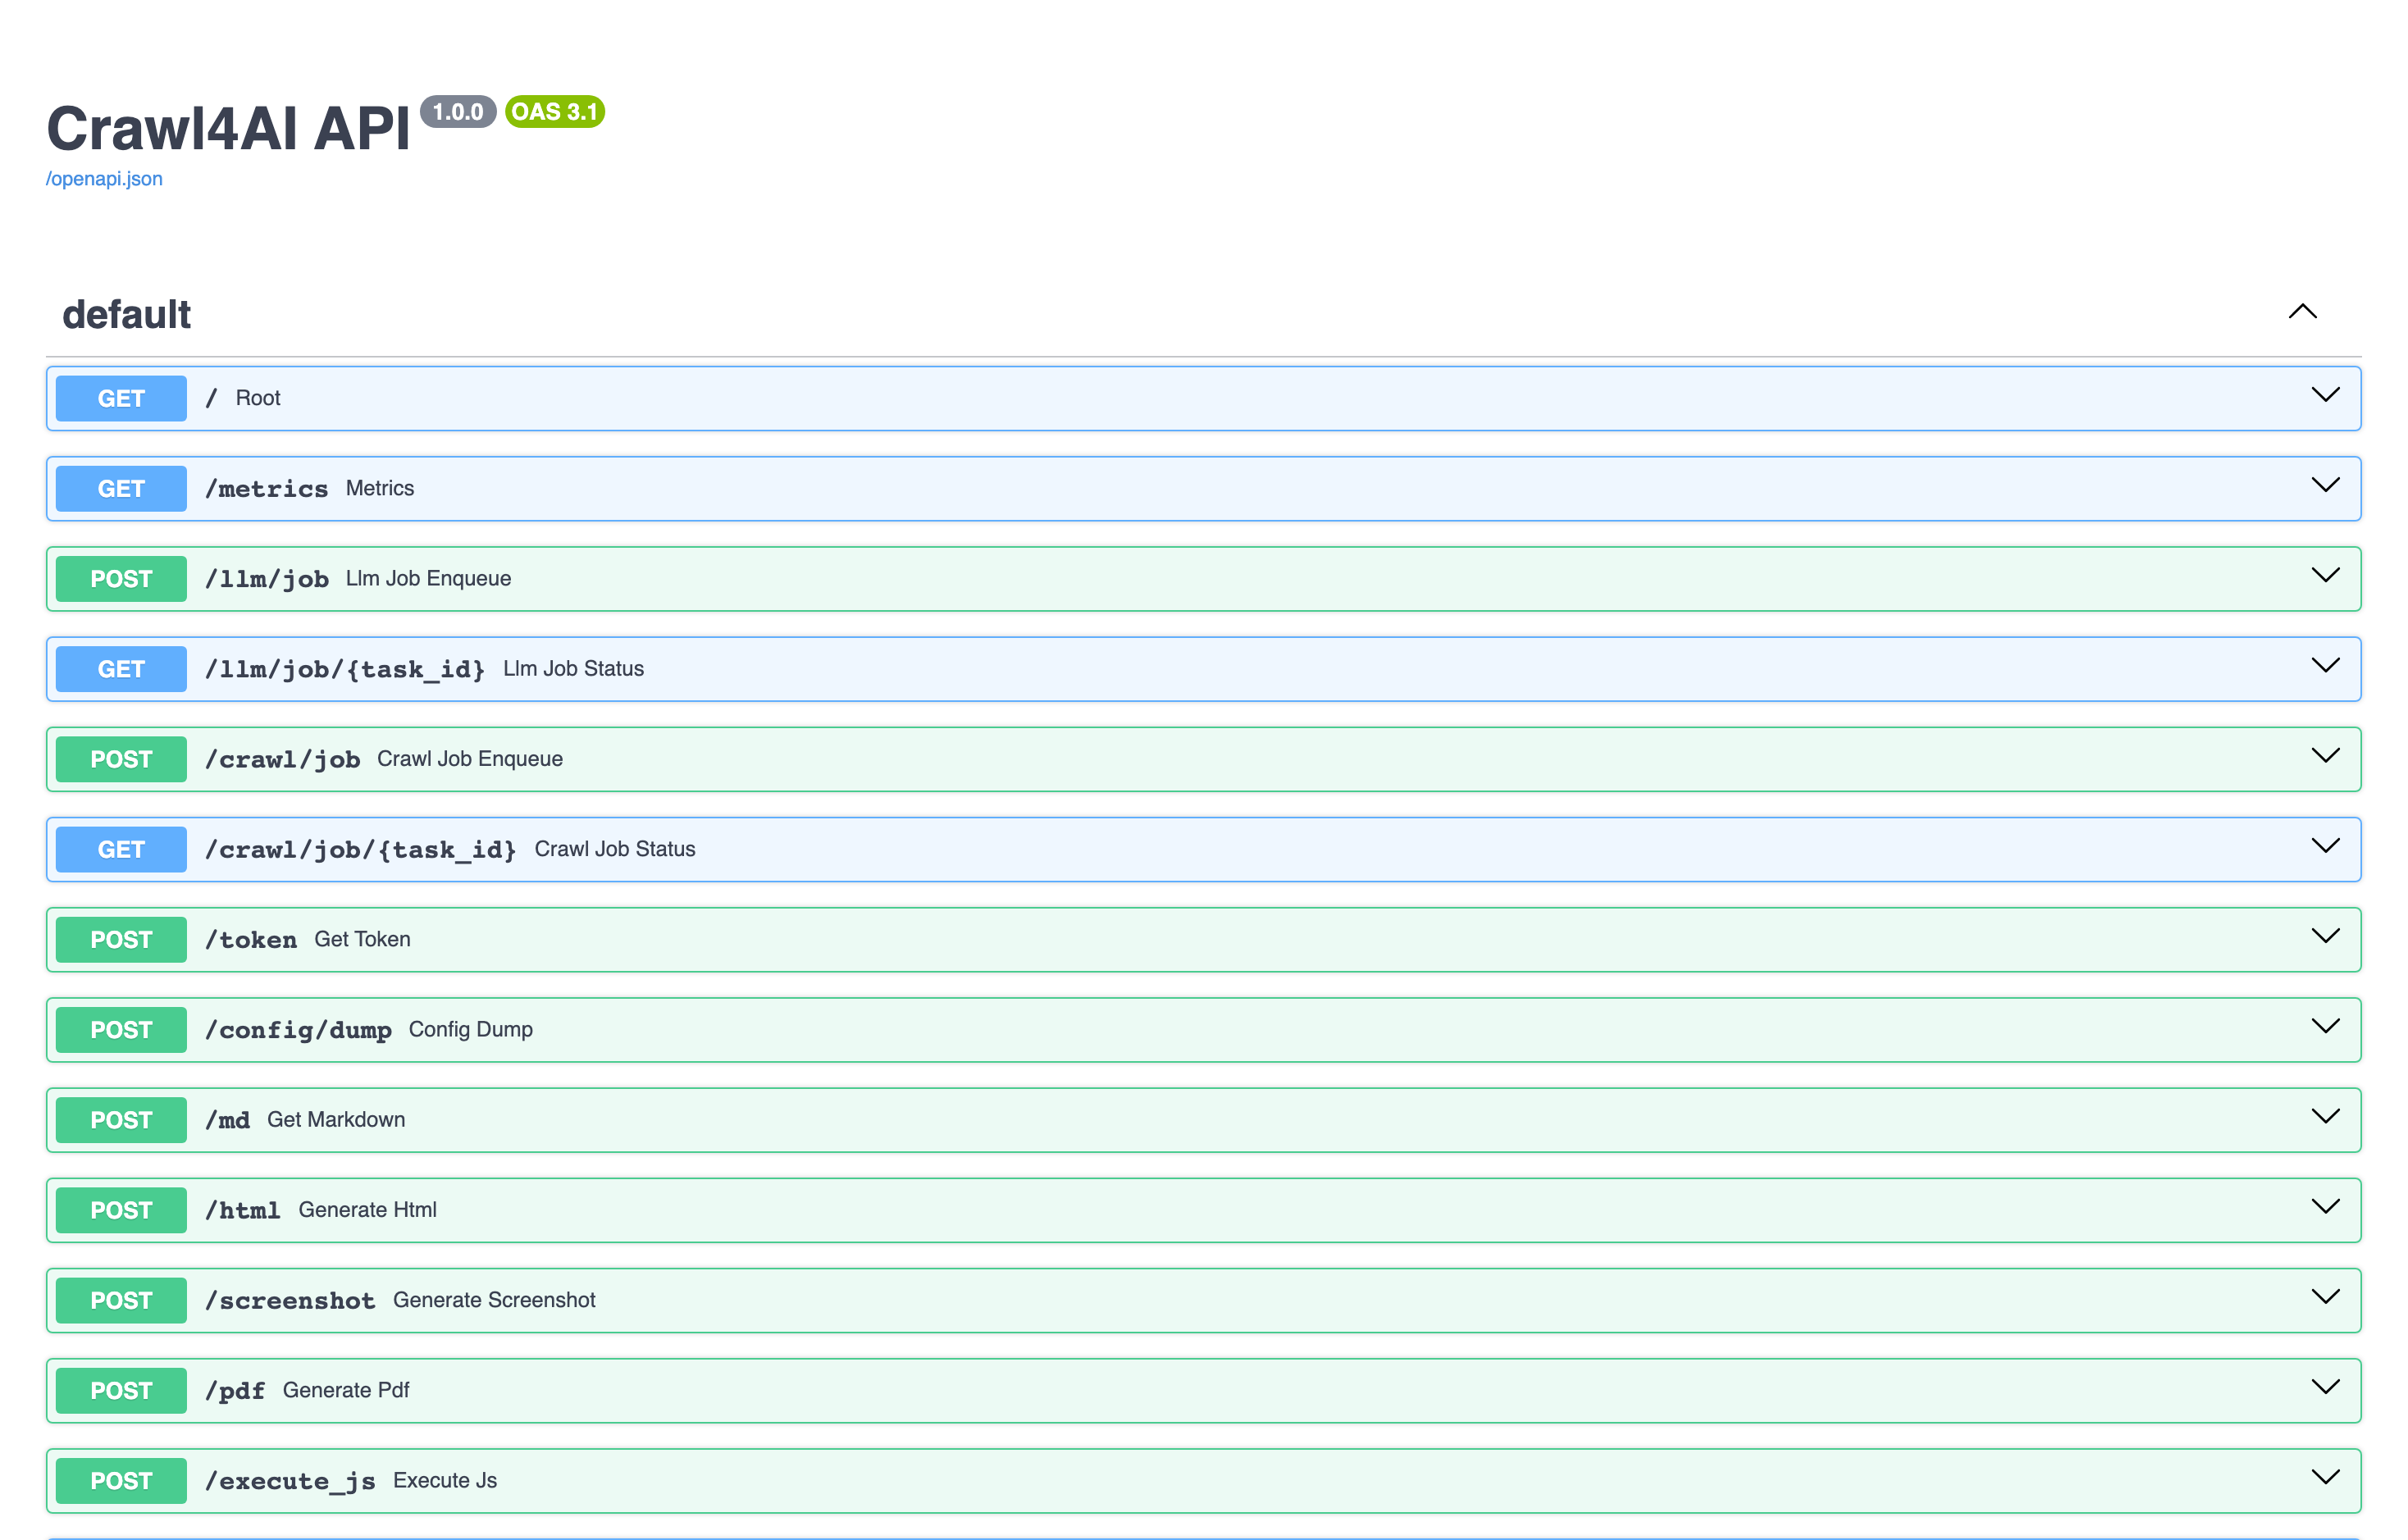
Task: Click the POST badge for /token
Action: coord(121,940)
